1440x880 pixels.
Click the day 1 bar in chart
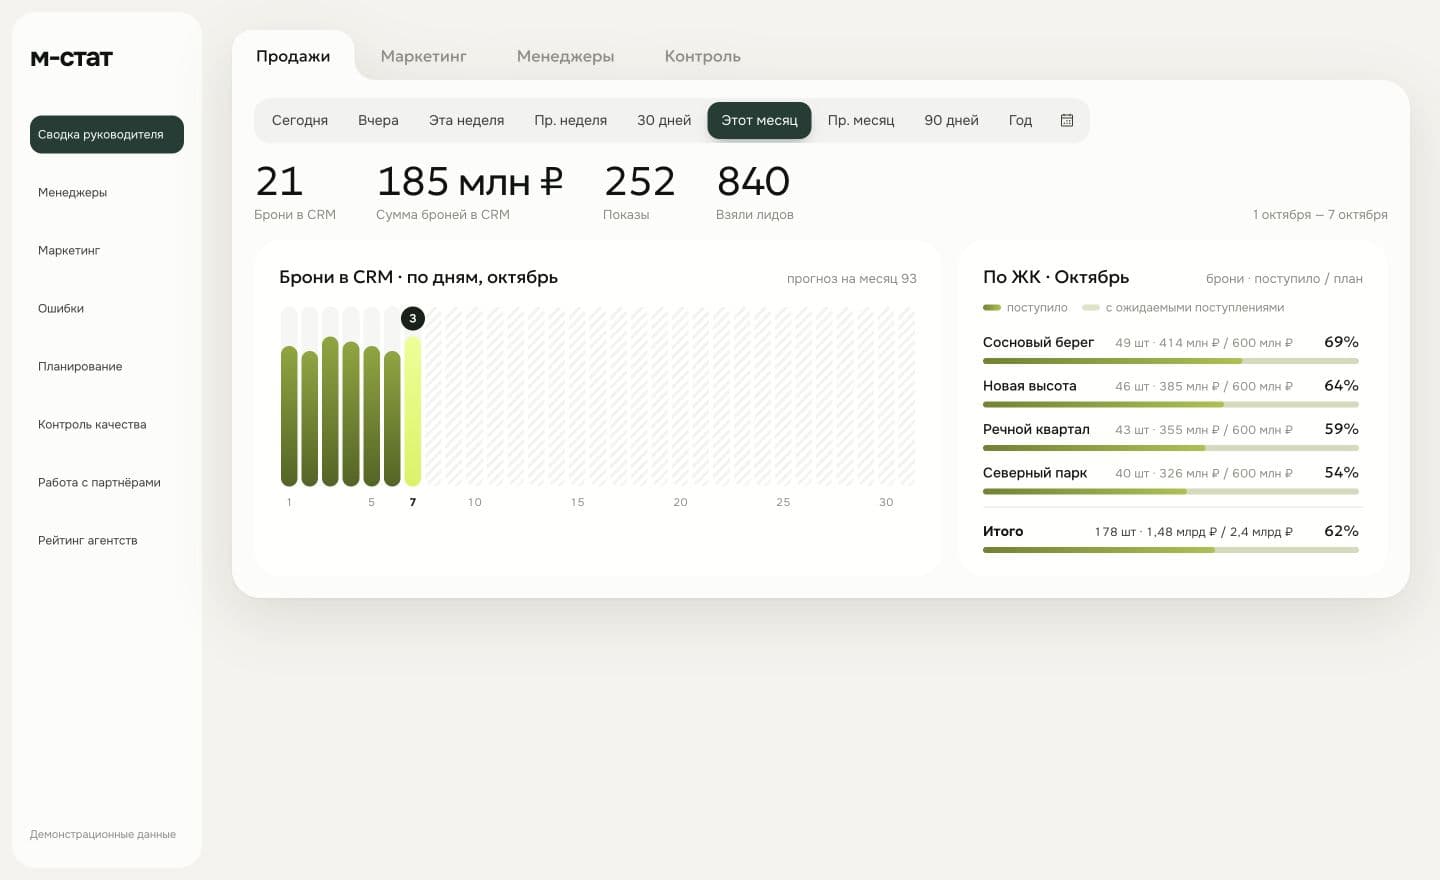[x=289, y=416]
